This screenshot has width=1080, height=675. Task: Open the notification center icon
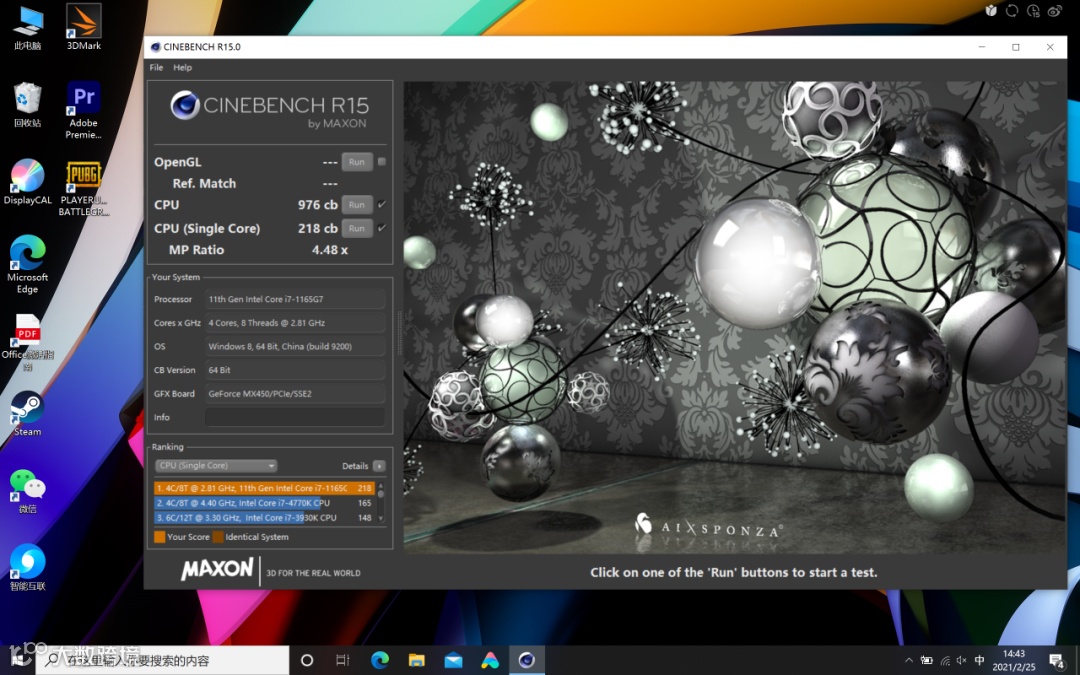pyautogui.click(x=1057, y=661)
